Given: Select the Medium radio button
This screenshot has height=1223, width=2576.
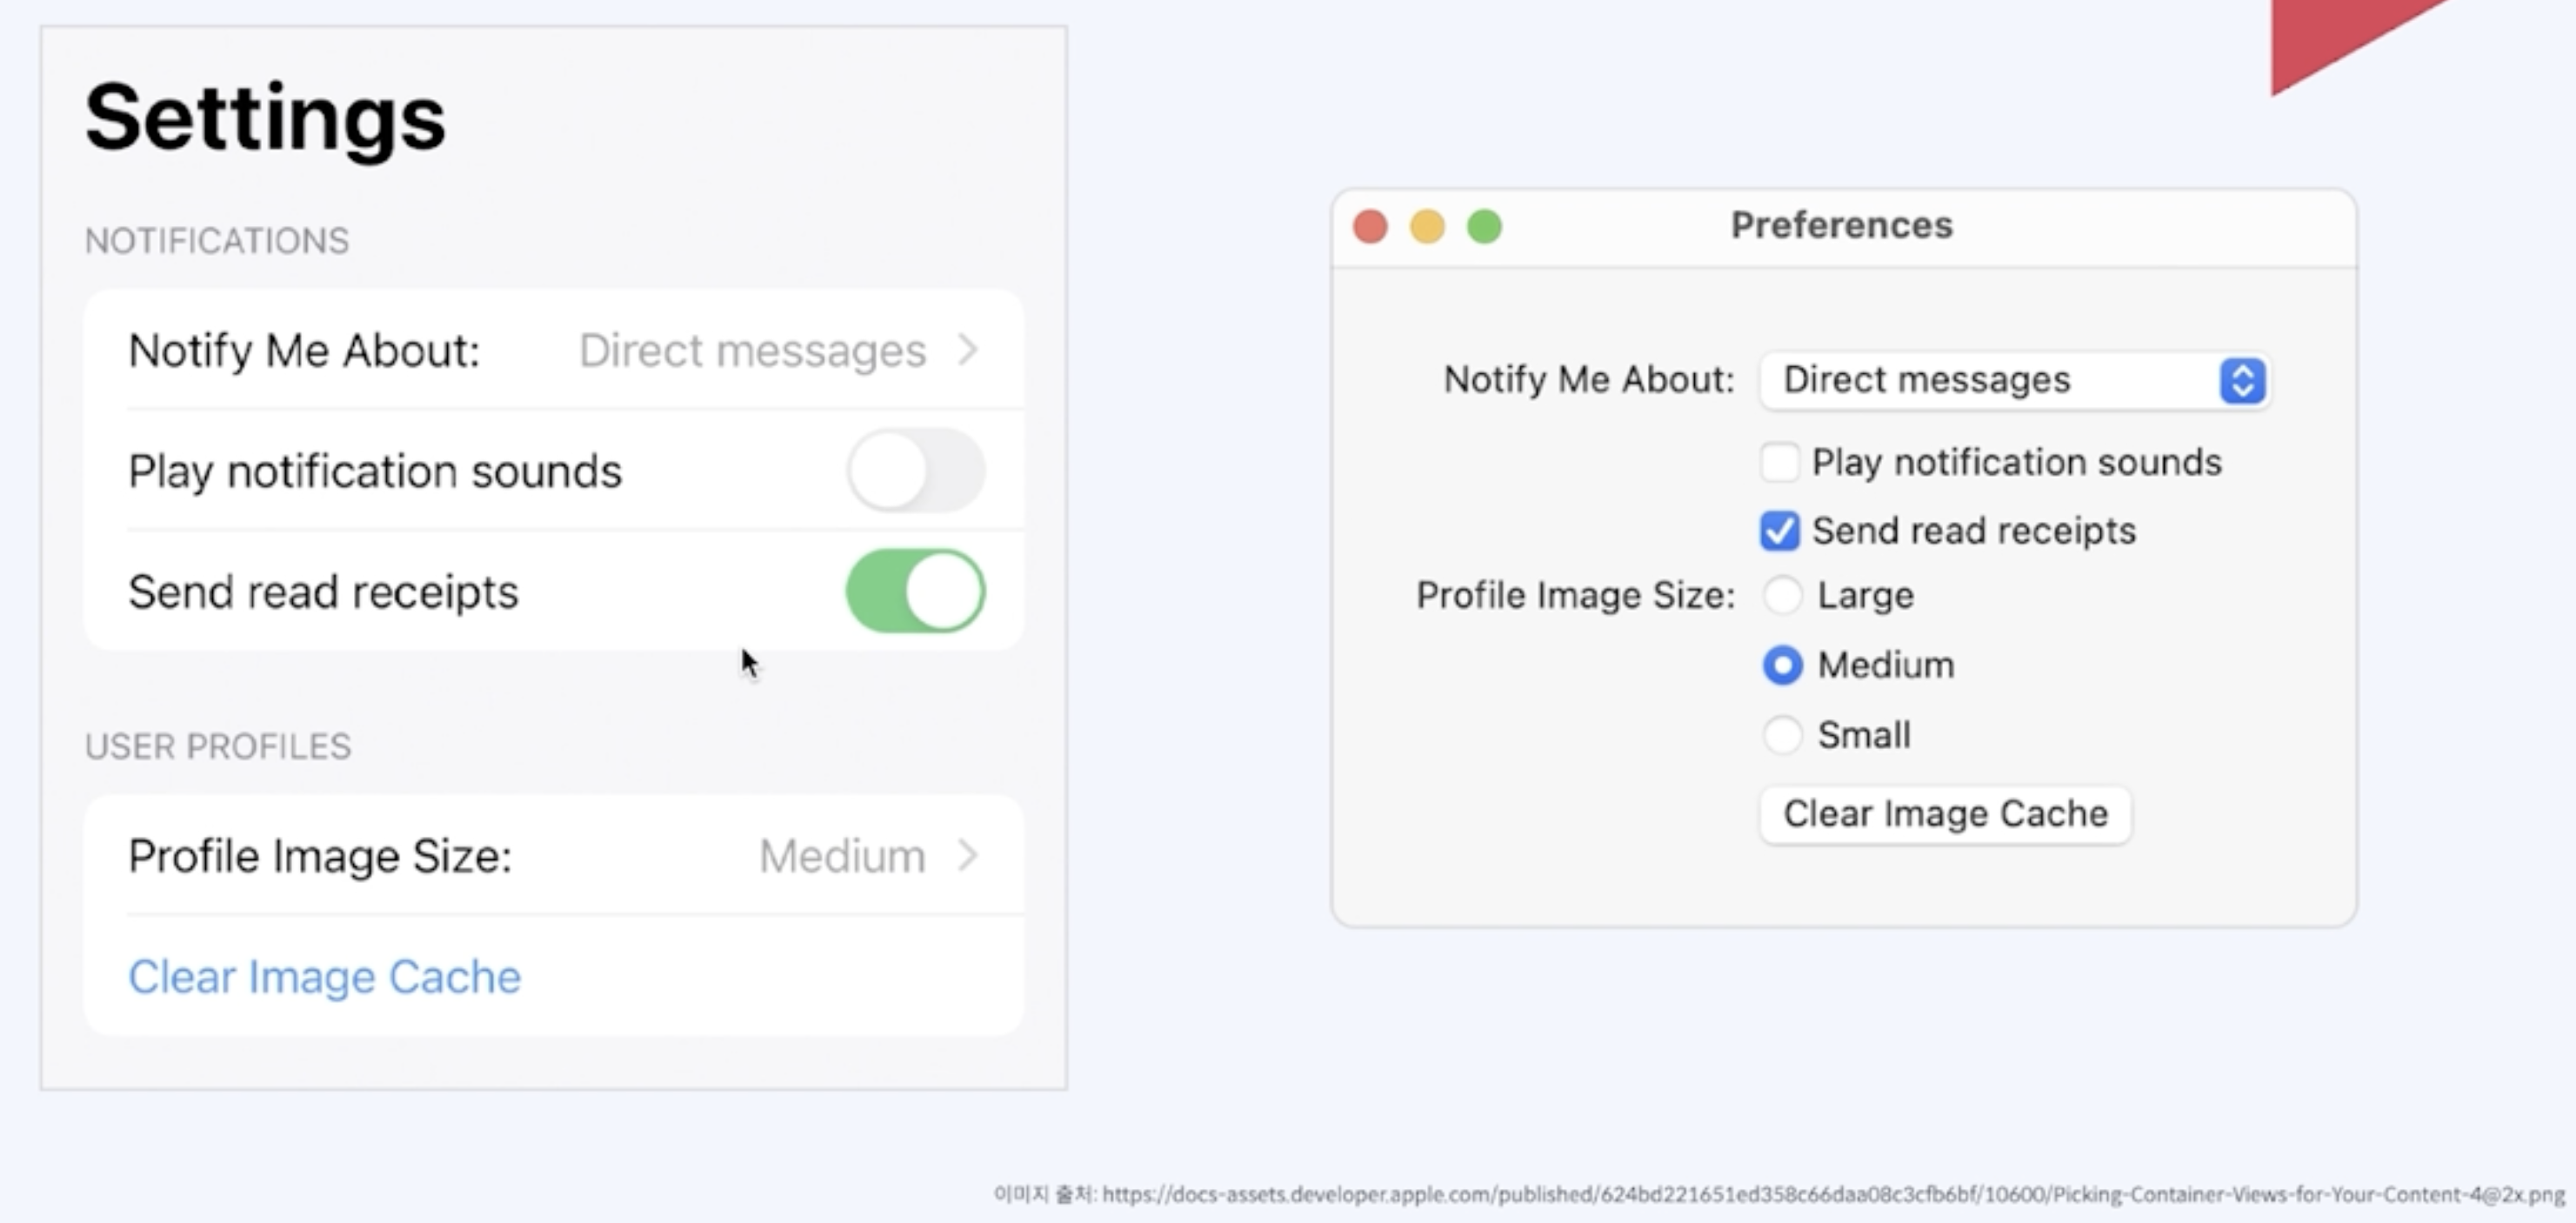Looking at the screenshot, I should (1782, 665).
